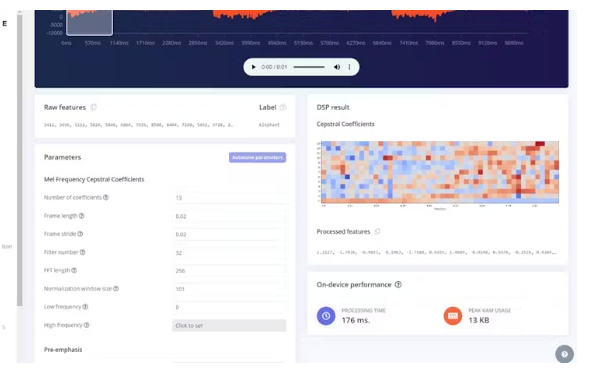The height and width of the screenshot is (384, 591).
Task: Open audio player more options menu
Action: click(349, 67)
